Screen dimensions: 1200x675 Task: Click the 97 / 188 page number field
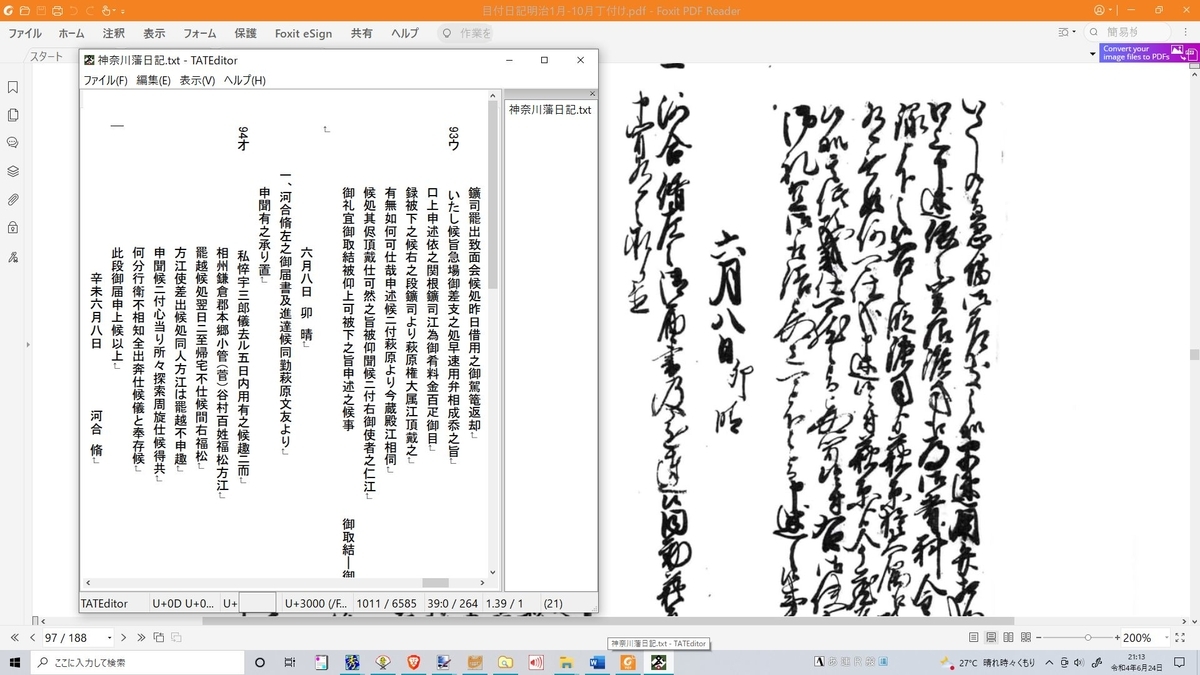(x=72, y=637)
